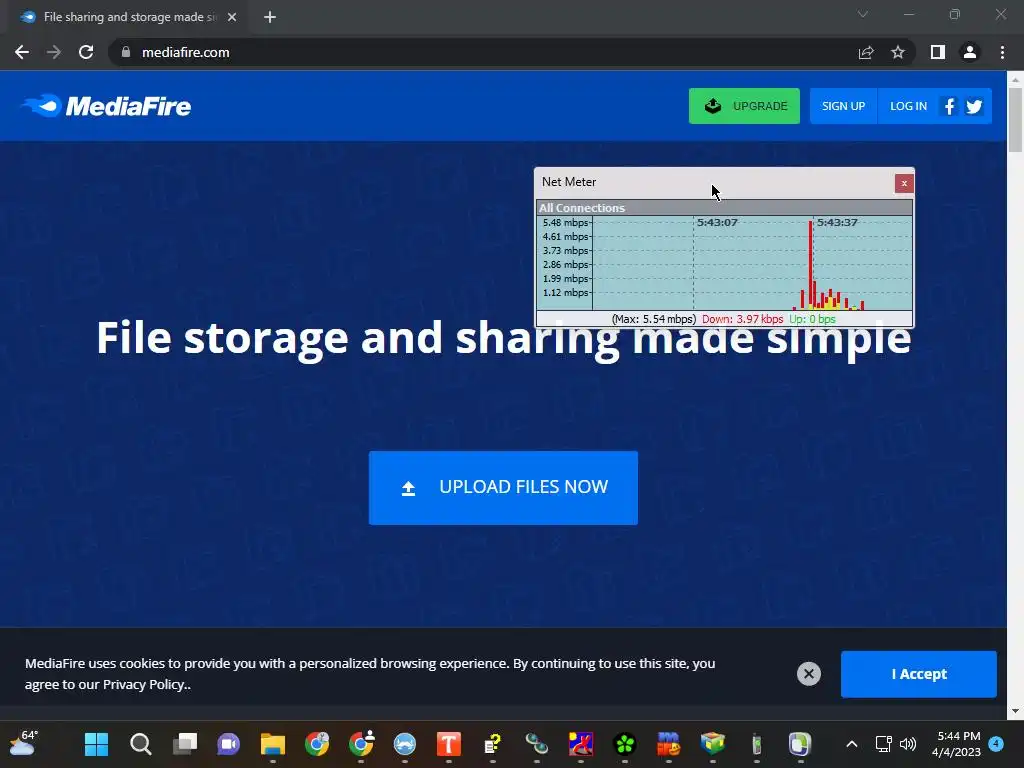Close the MediaFire browser tab
Viewport: 1024px width, 768px height.
(x=232, y=17)
